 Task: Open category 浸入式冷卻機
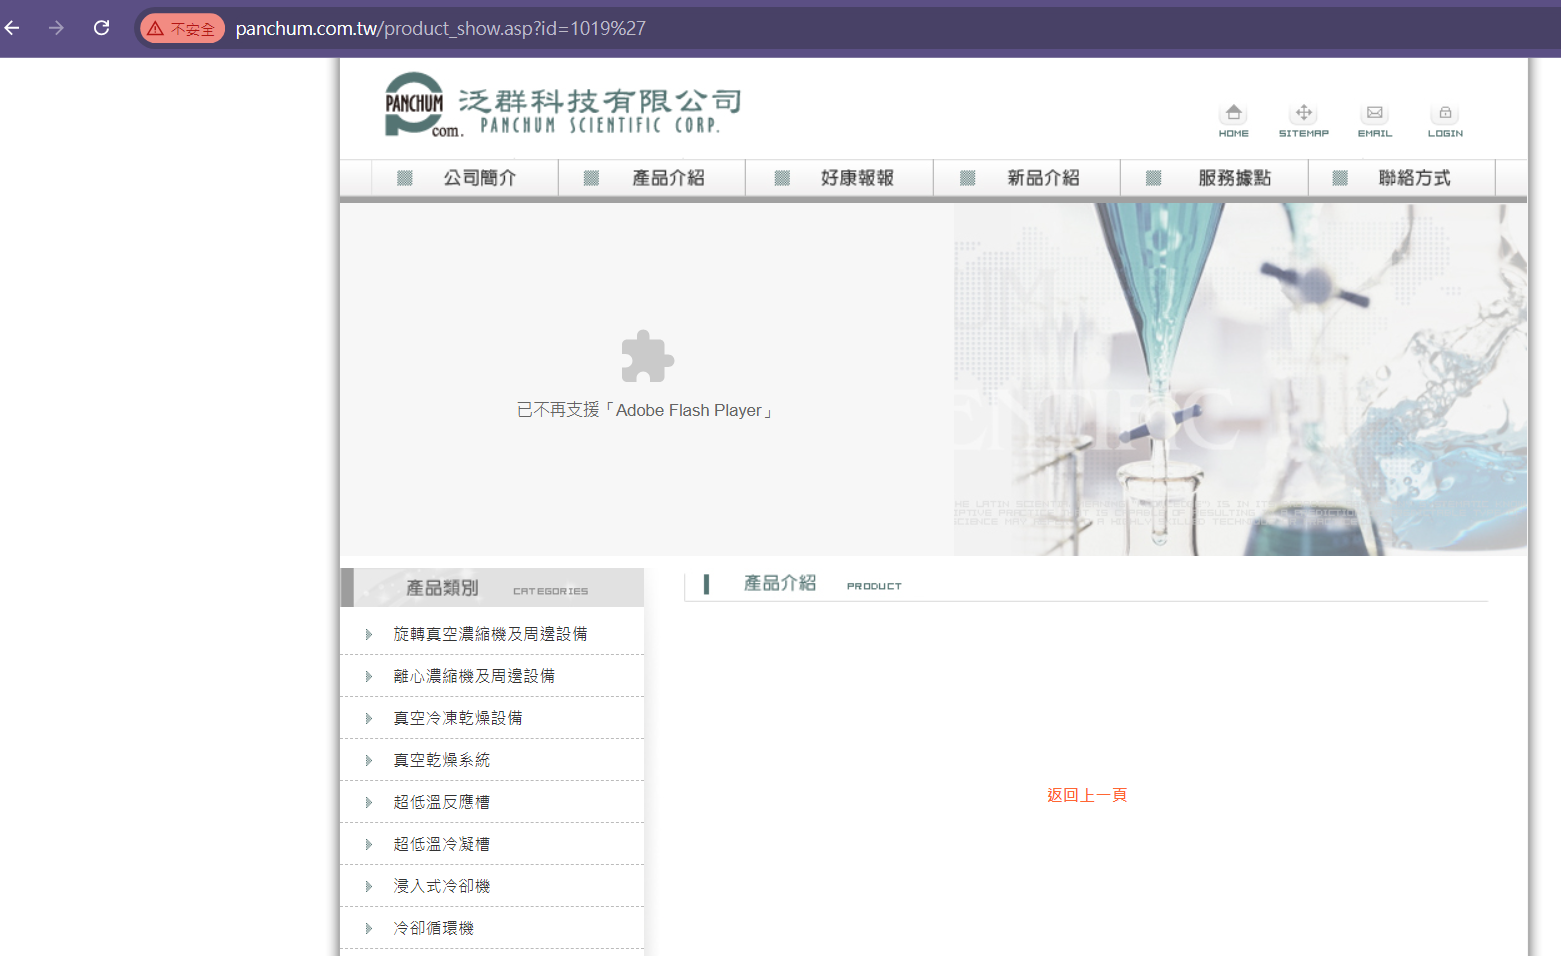coord(442,886)
